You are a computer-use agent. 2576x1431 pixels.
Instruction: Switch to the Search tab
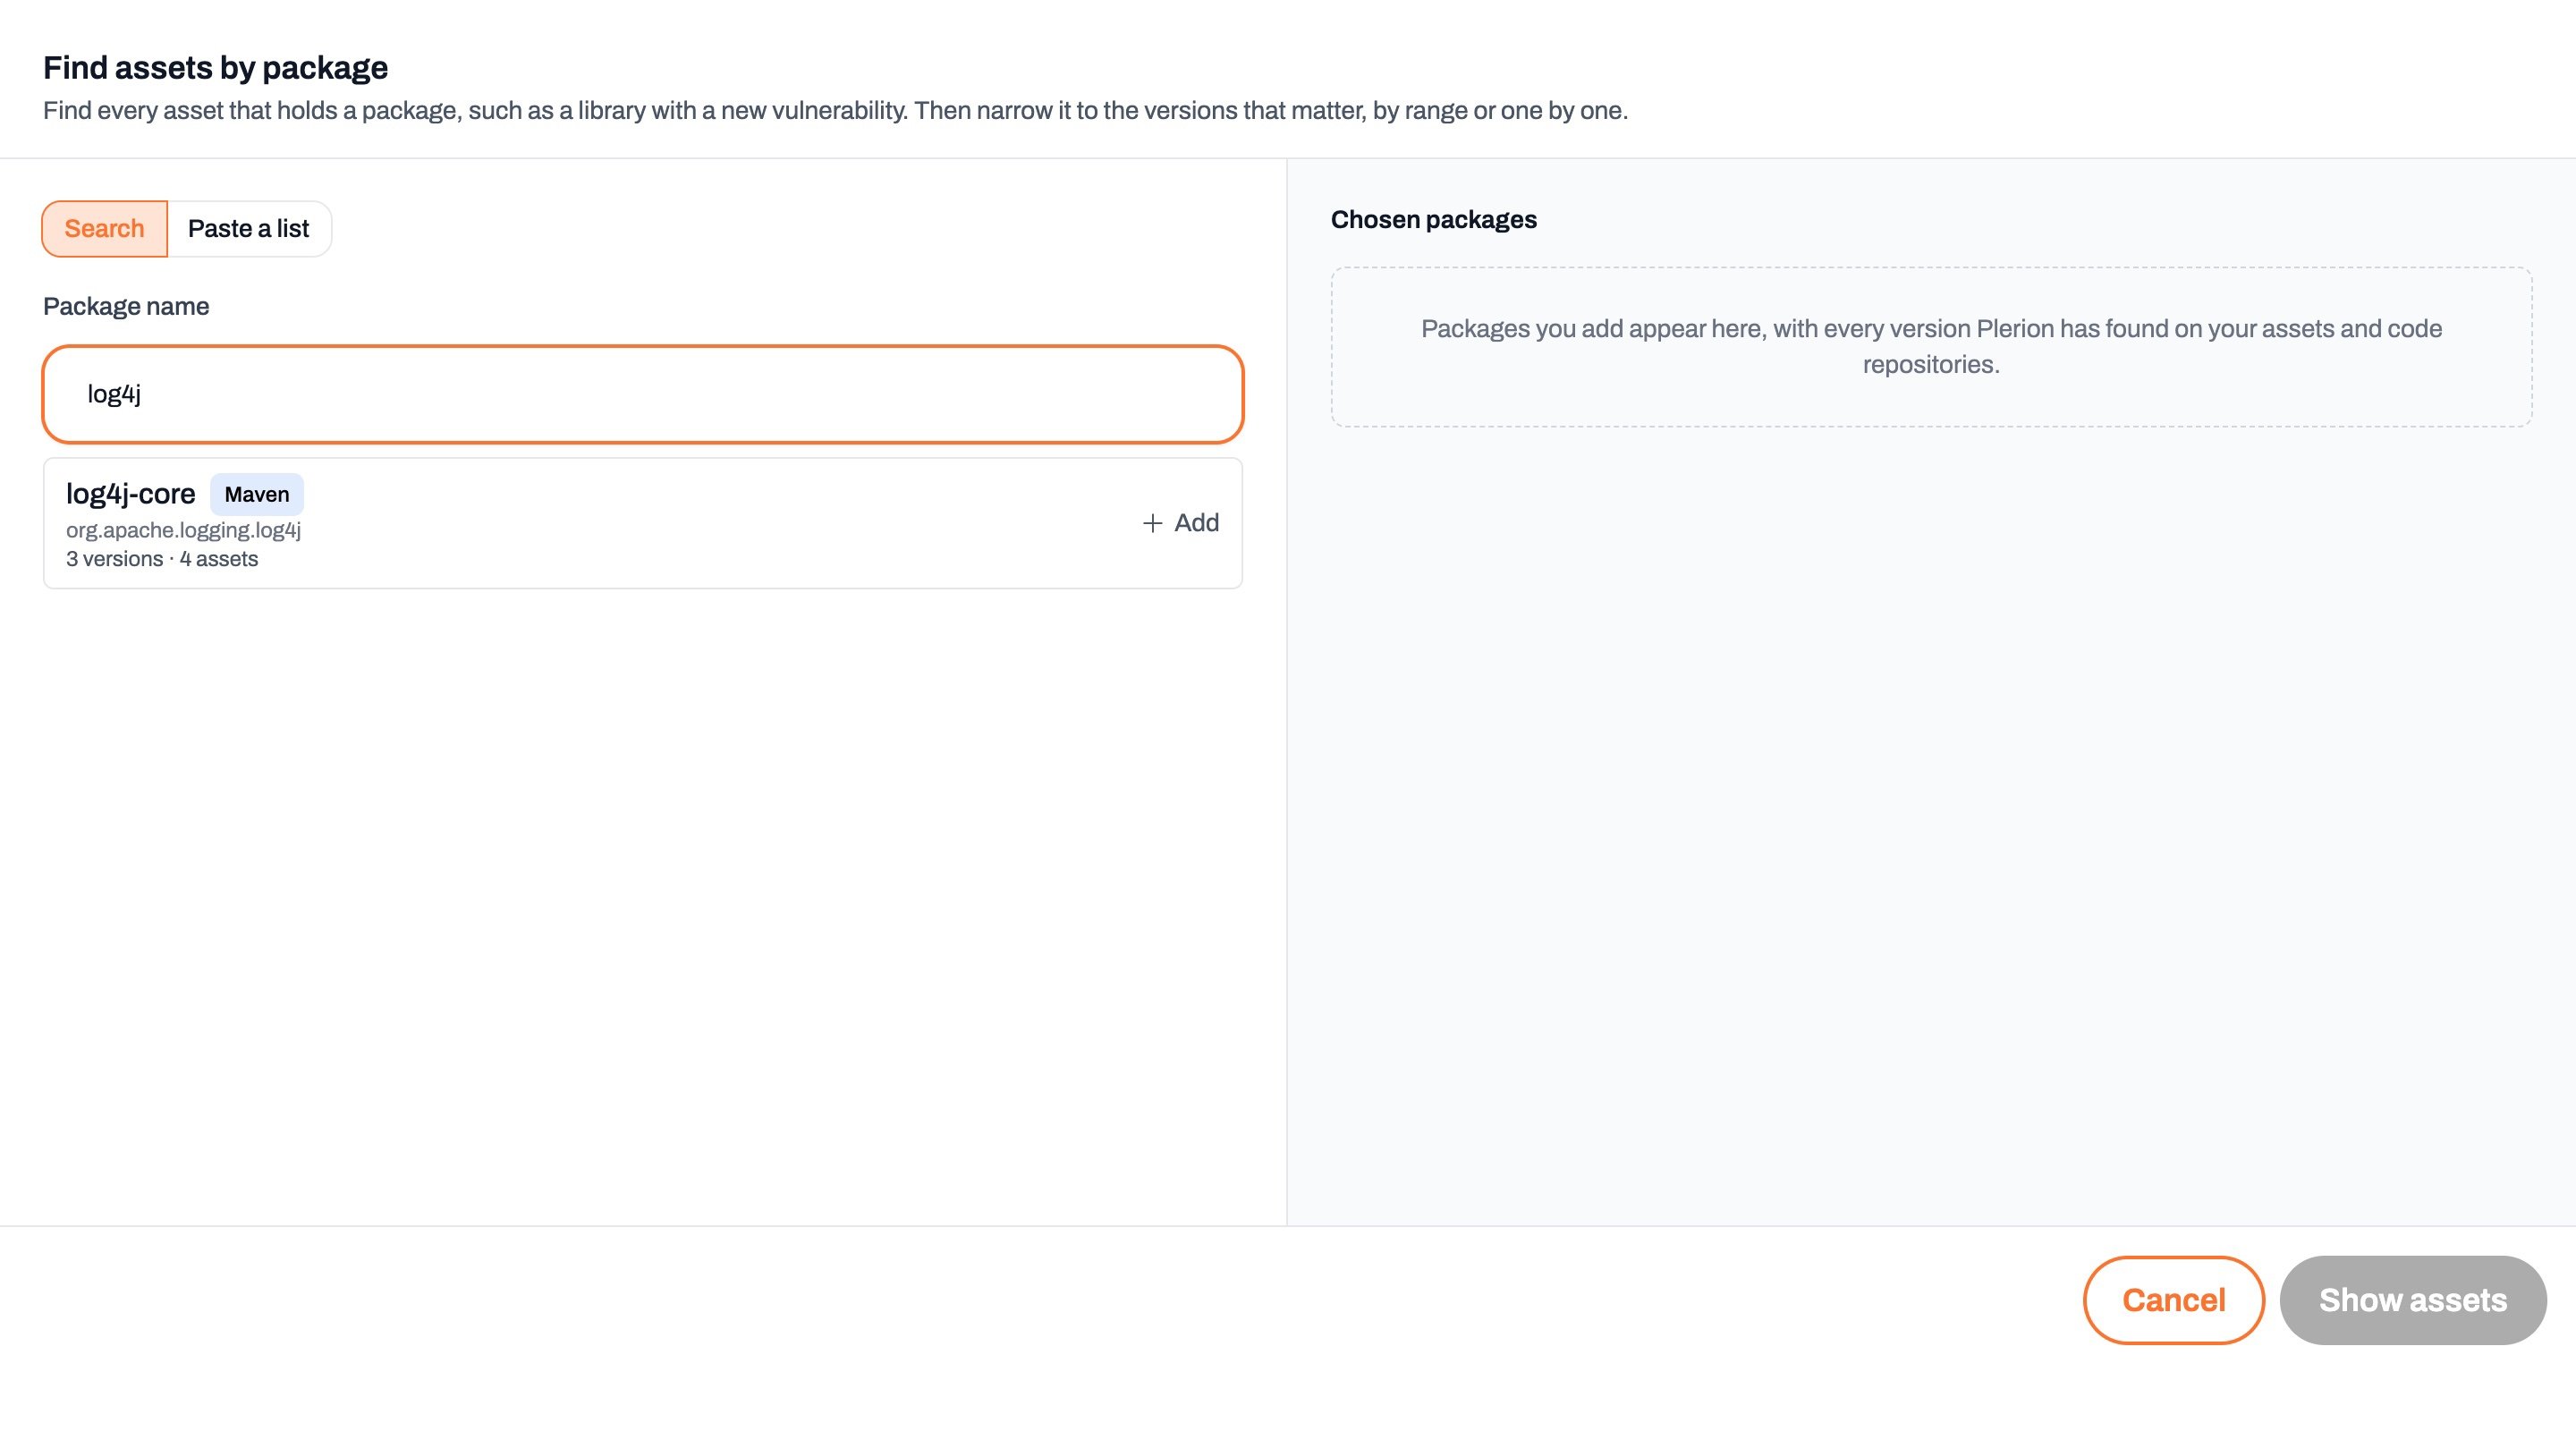click(104, 229)
